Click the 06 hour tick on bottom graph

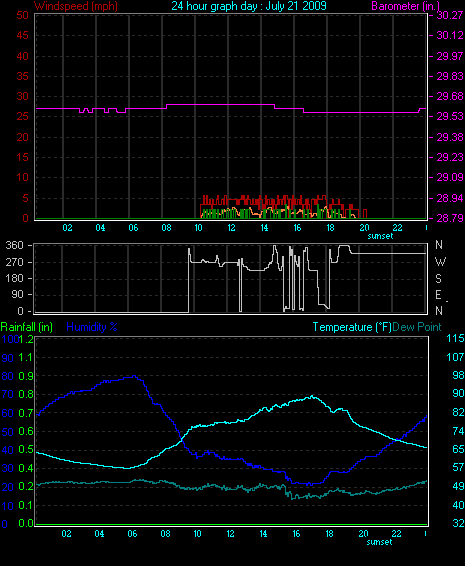(132, 534)
